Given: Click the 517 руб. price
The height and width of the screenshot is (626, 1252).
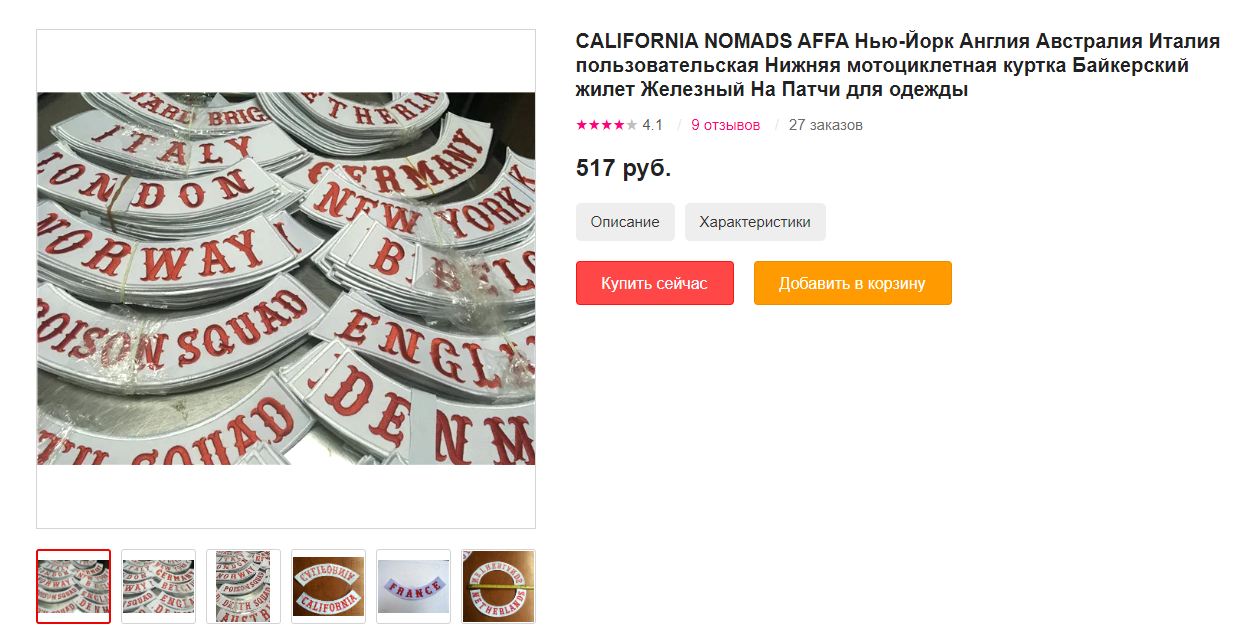Looking at the screenshot, I should [x=623, y=168].
